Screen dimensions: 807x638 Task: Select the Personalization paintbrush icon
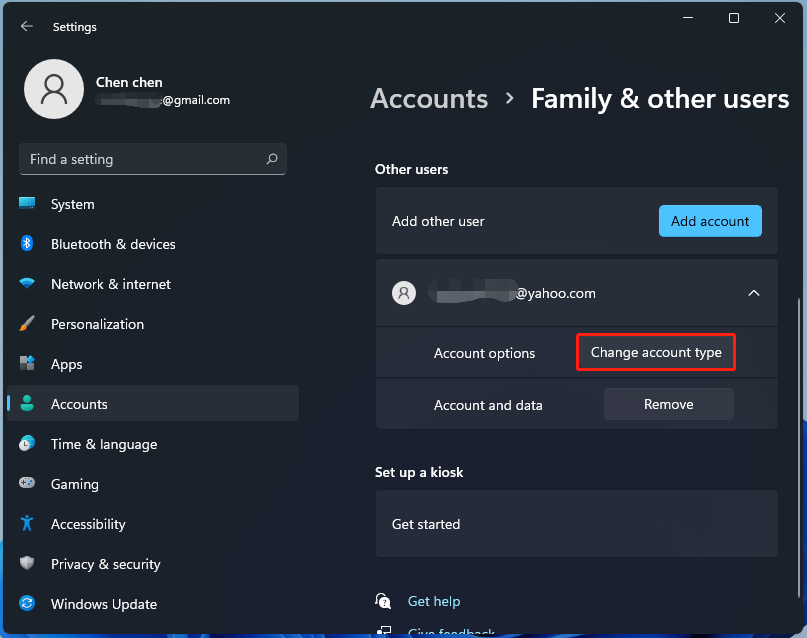point(27,324)
